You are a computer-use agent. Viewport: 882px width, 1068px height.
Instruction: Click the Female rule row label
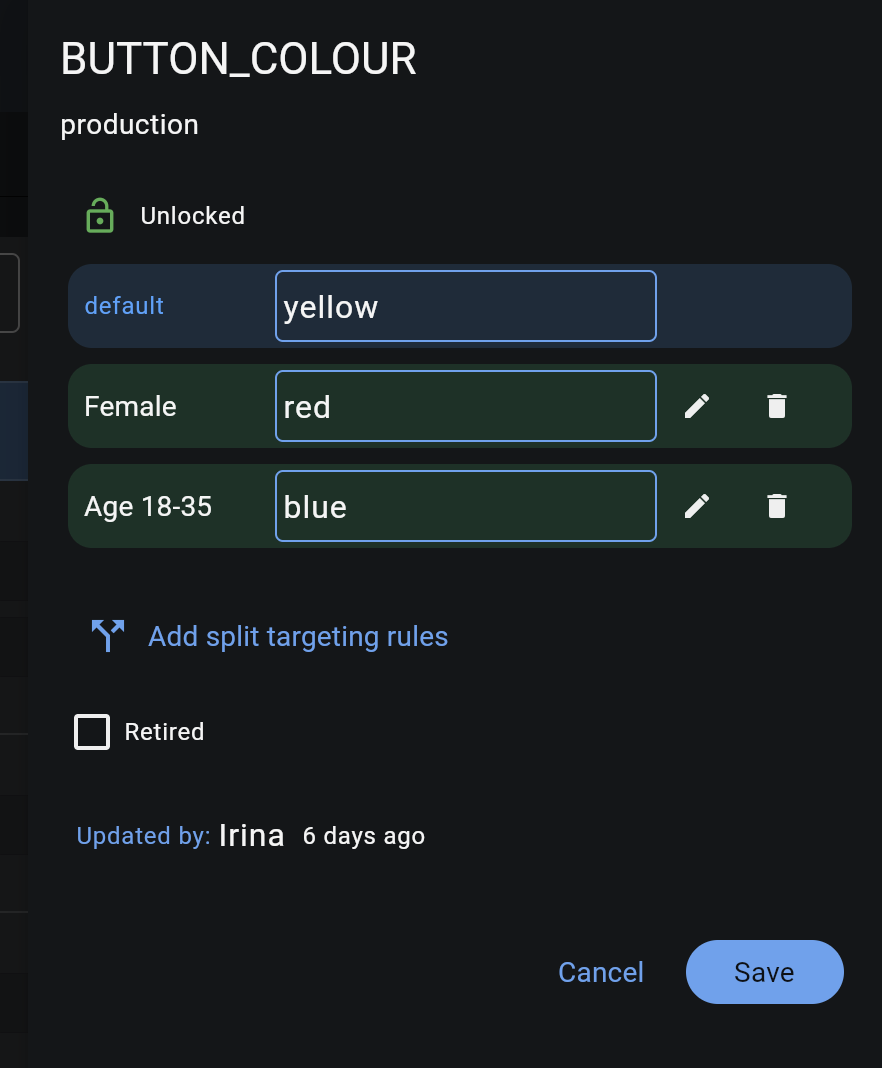tap(129, 406)
